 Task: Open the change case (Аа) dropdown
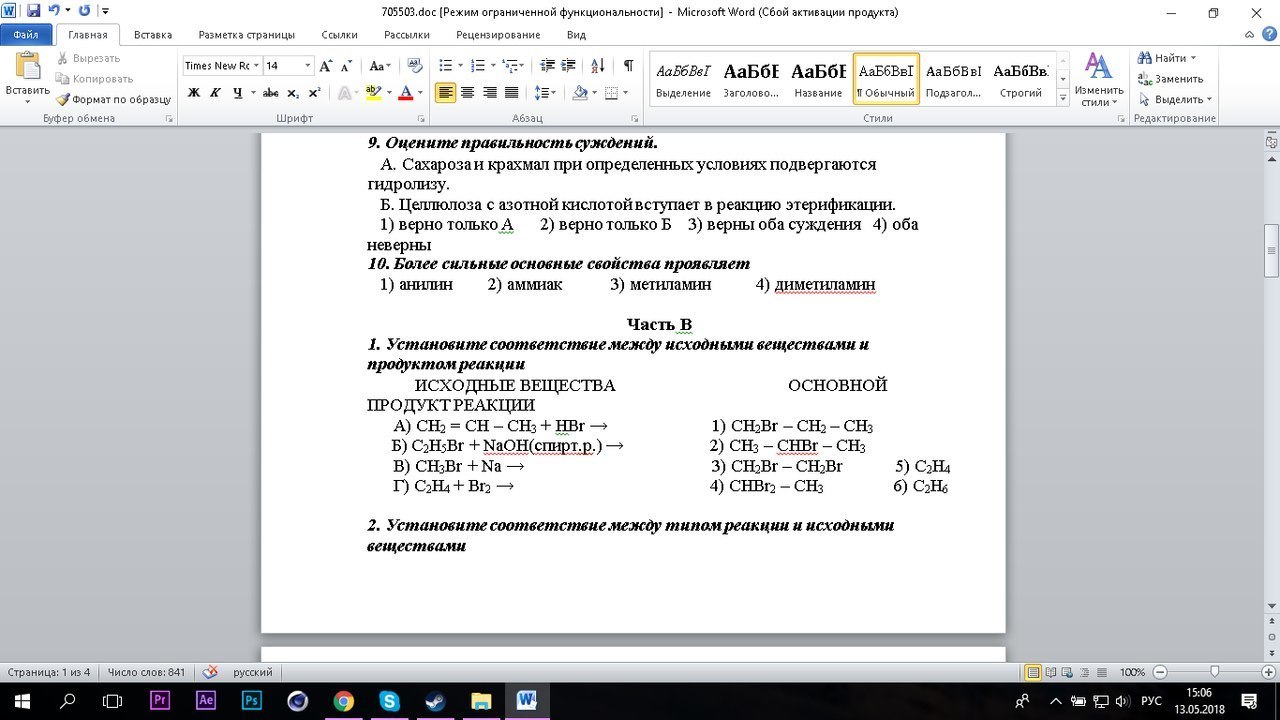coord(380,66)
